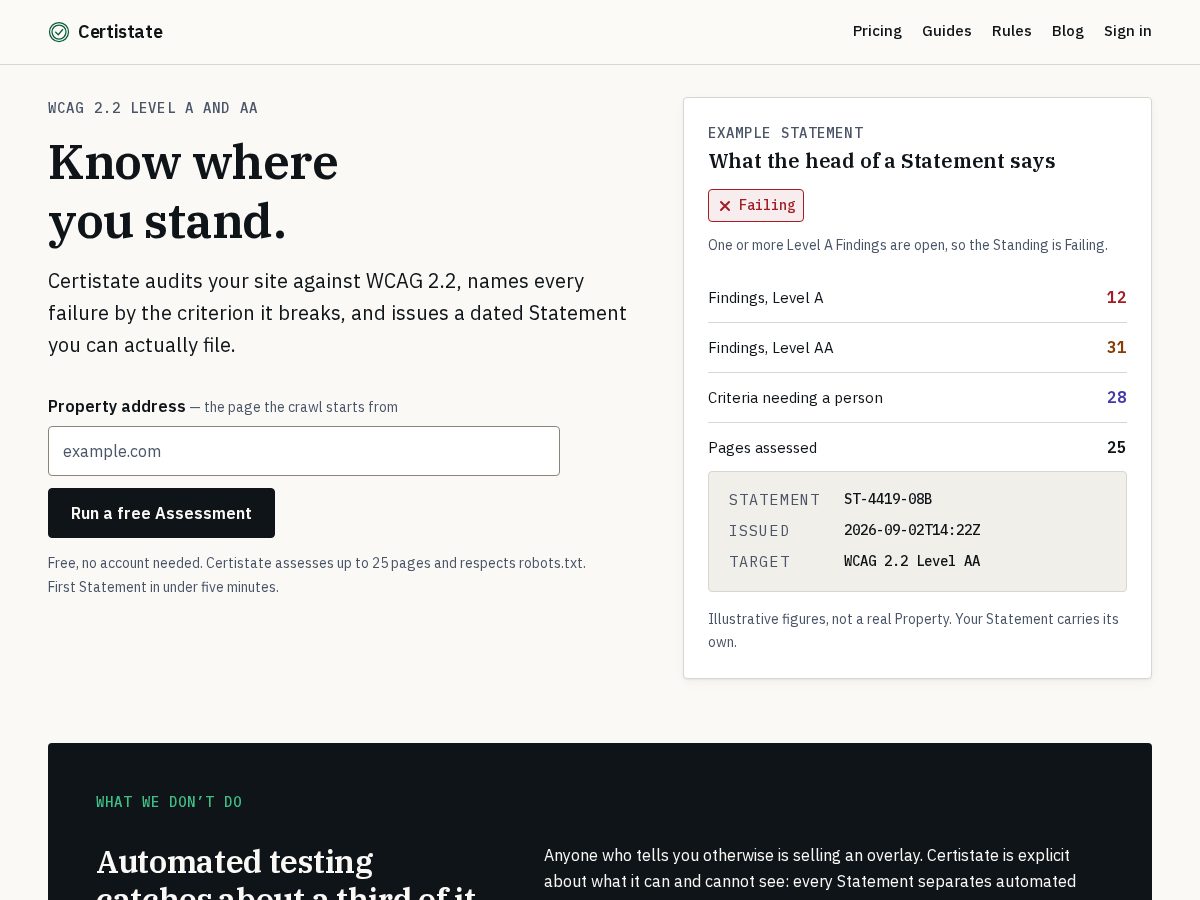1200x900 pixels.
Task: Focus the Property address input field
Action: pos(304,451)
